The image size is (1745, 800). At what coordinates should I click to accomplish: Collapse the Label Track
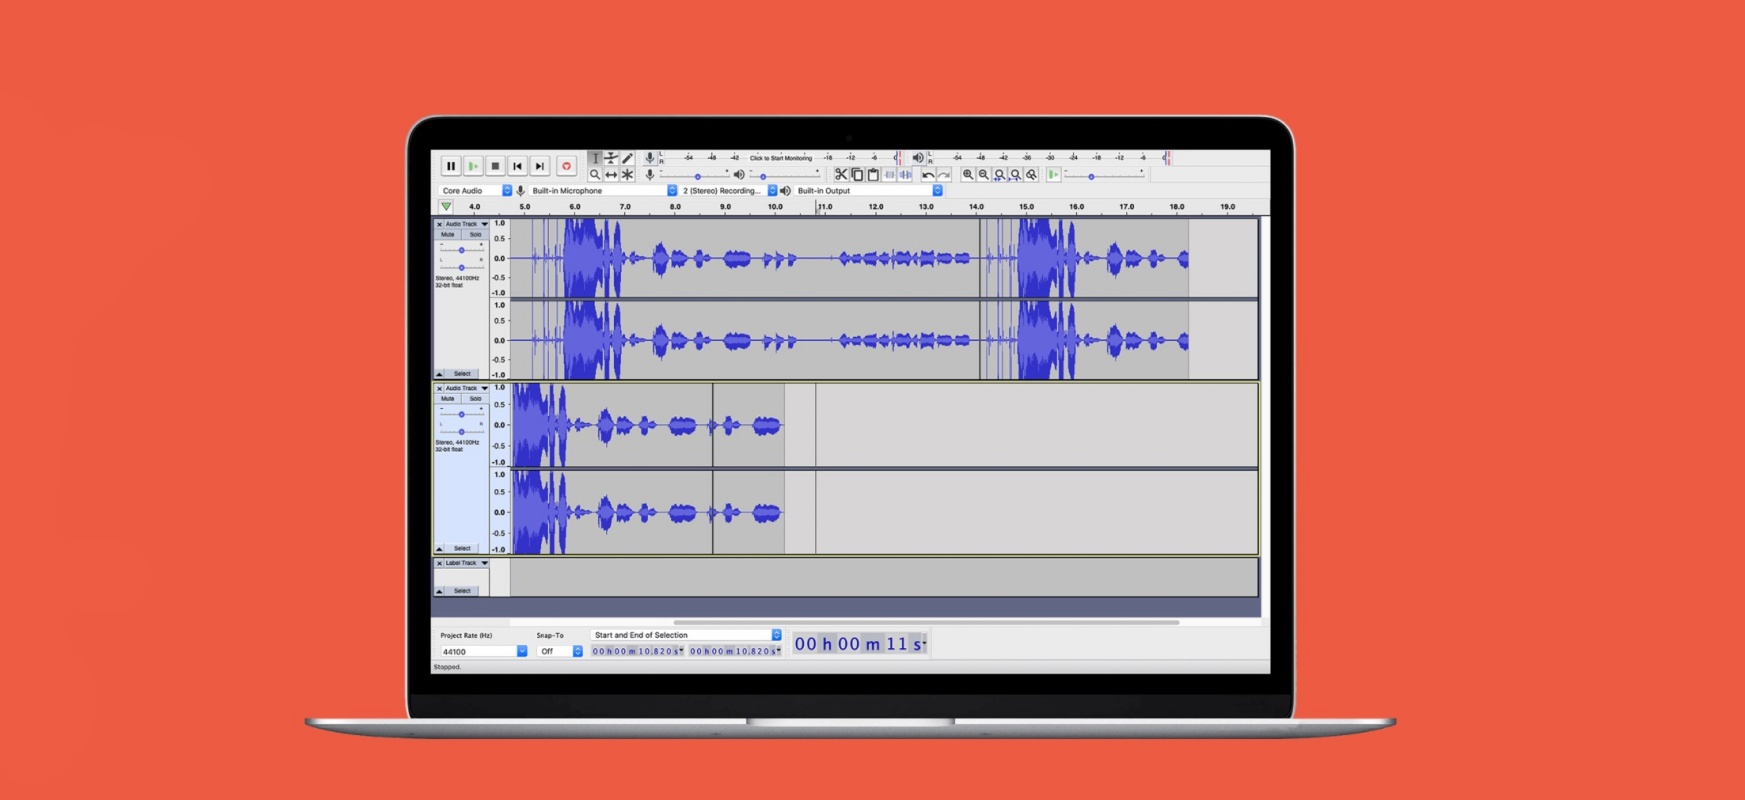[439, 591]
